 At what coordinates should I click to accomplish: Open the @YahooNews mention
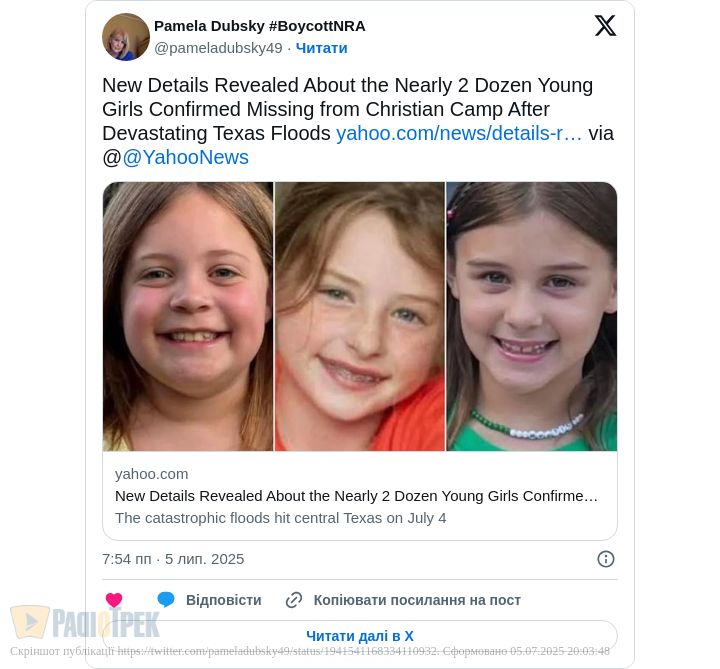tap(185, 157)
